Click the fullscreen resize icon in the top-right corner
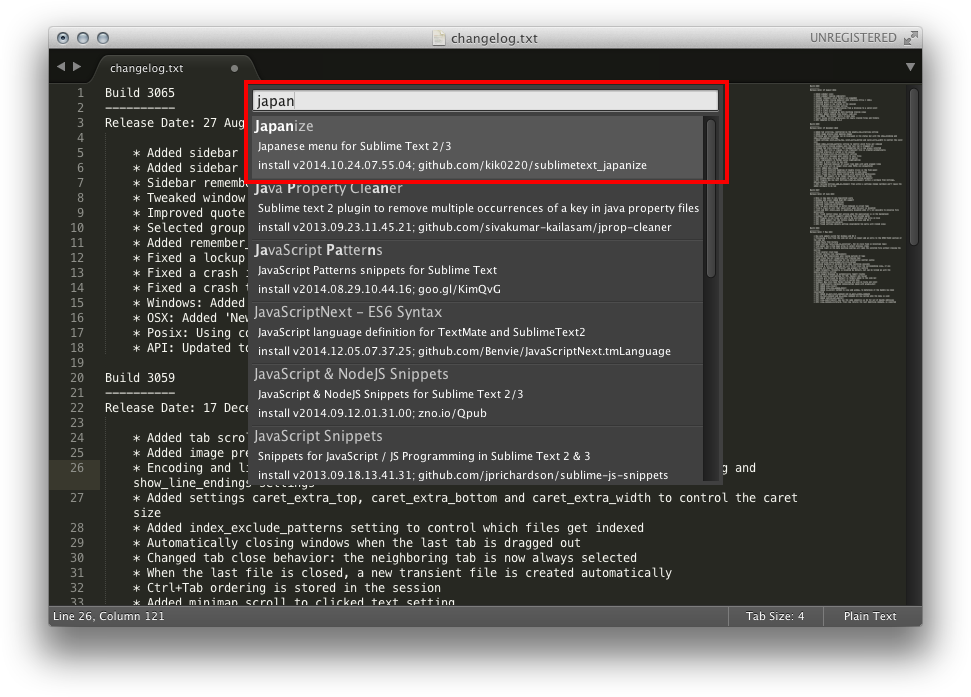This screenshot has width=971, height=697. coord(911,37)
